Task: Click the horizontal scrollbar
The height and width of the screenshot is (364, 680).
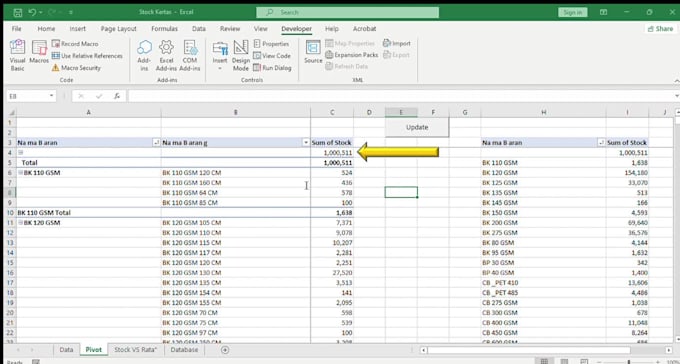Action: (529, 350)
